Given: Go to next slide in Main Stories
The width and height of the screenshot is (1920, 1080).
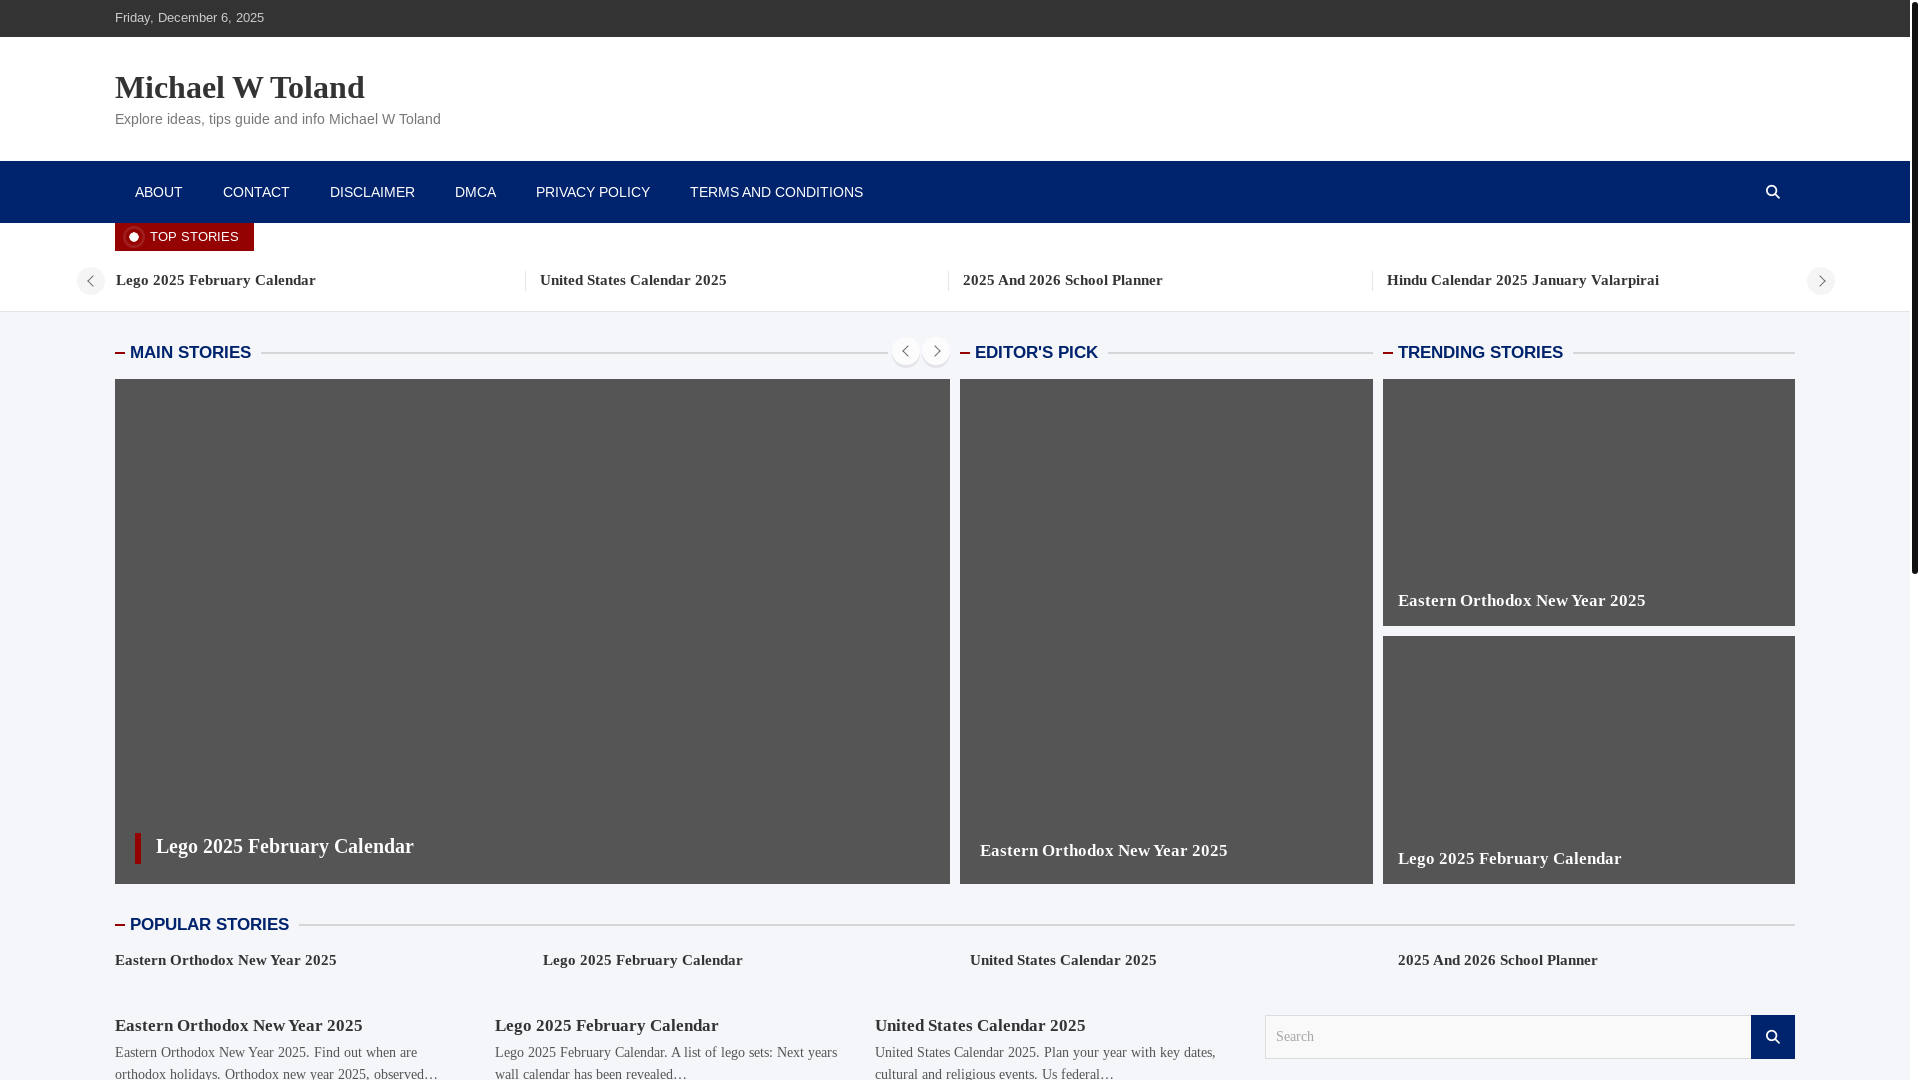Looking at the screenshot, I should point(936,351).
